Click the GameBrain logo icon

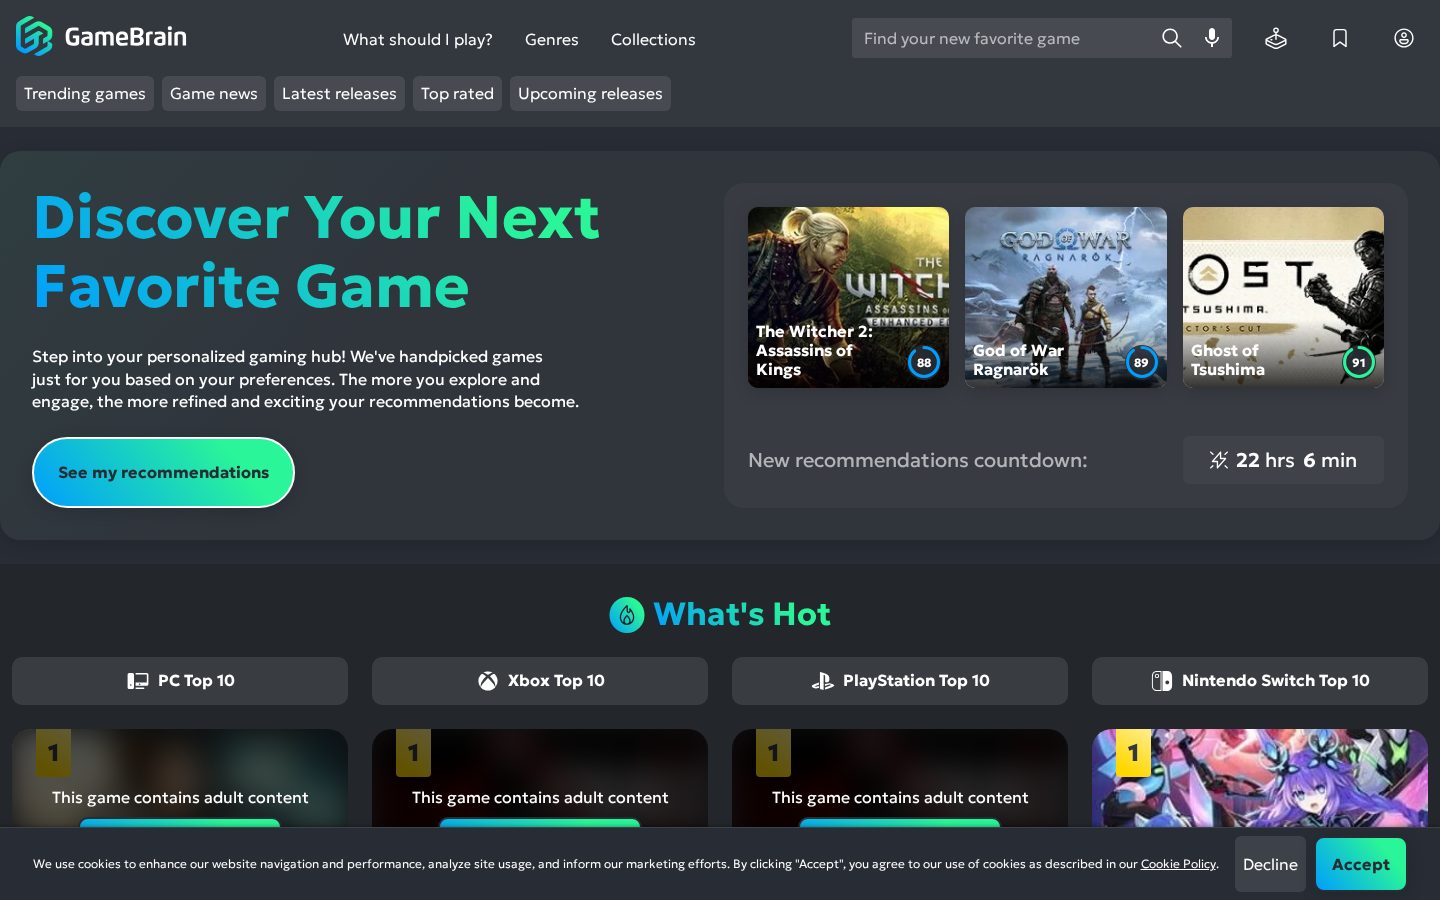pyautogui.click(x=34, y=37)
